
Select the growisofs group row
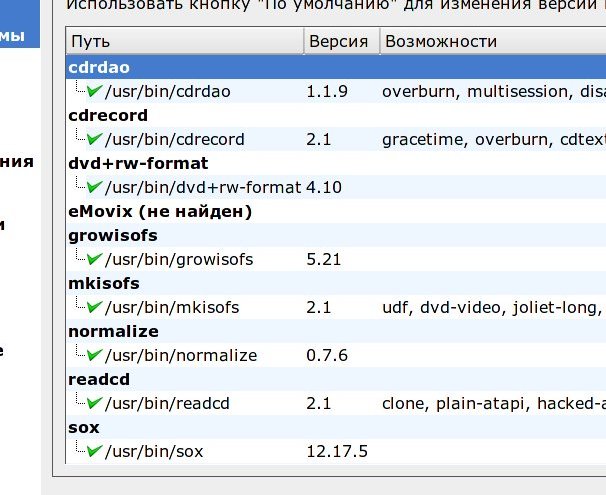pyautogui.click(x=112, y=235)
